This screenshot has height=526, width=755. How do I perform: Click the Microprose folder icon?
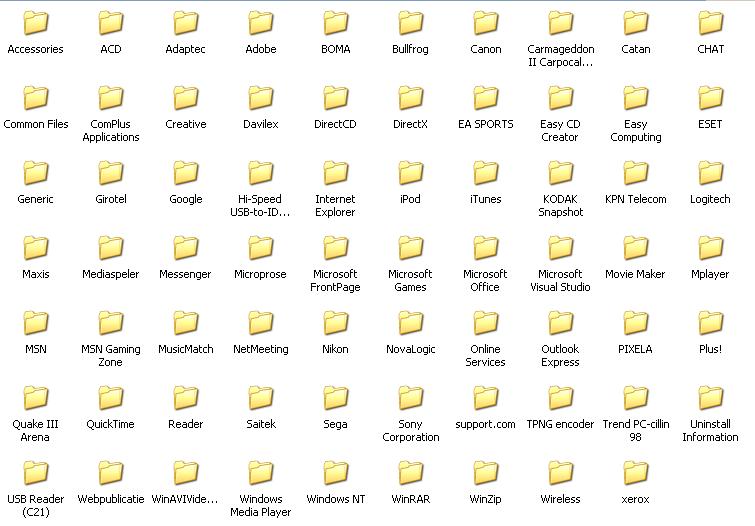click(261, 248)
